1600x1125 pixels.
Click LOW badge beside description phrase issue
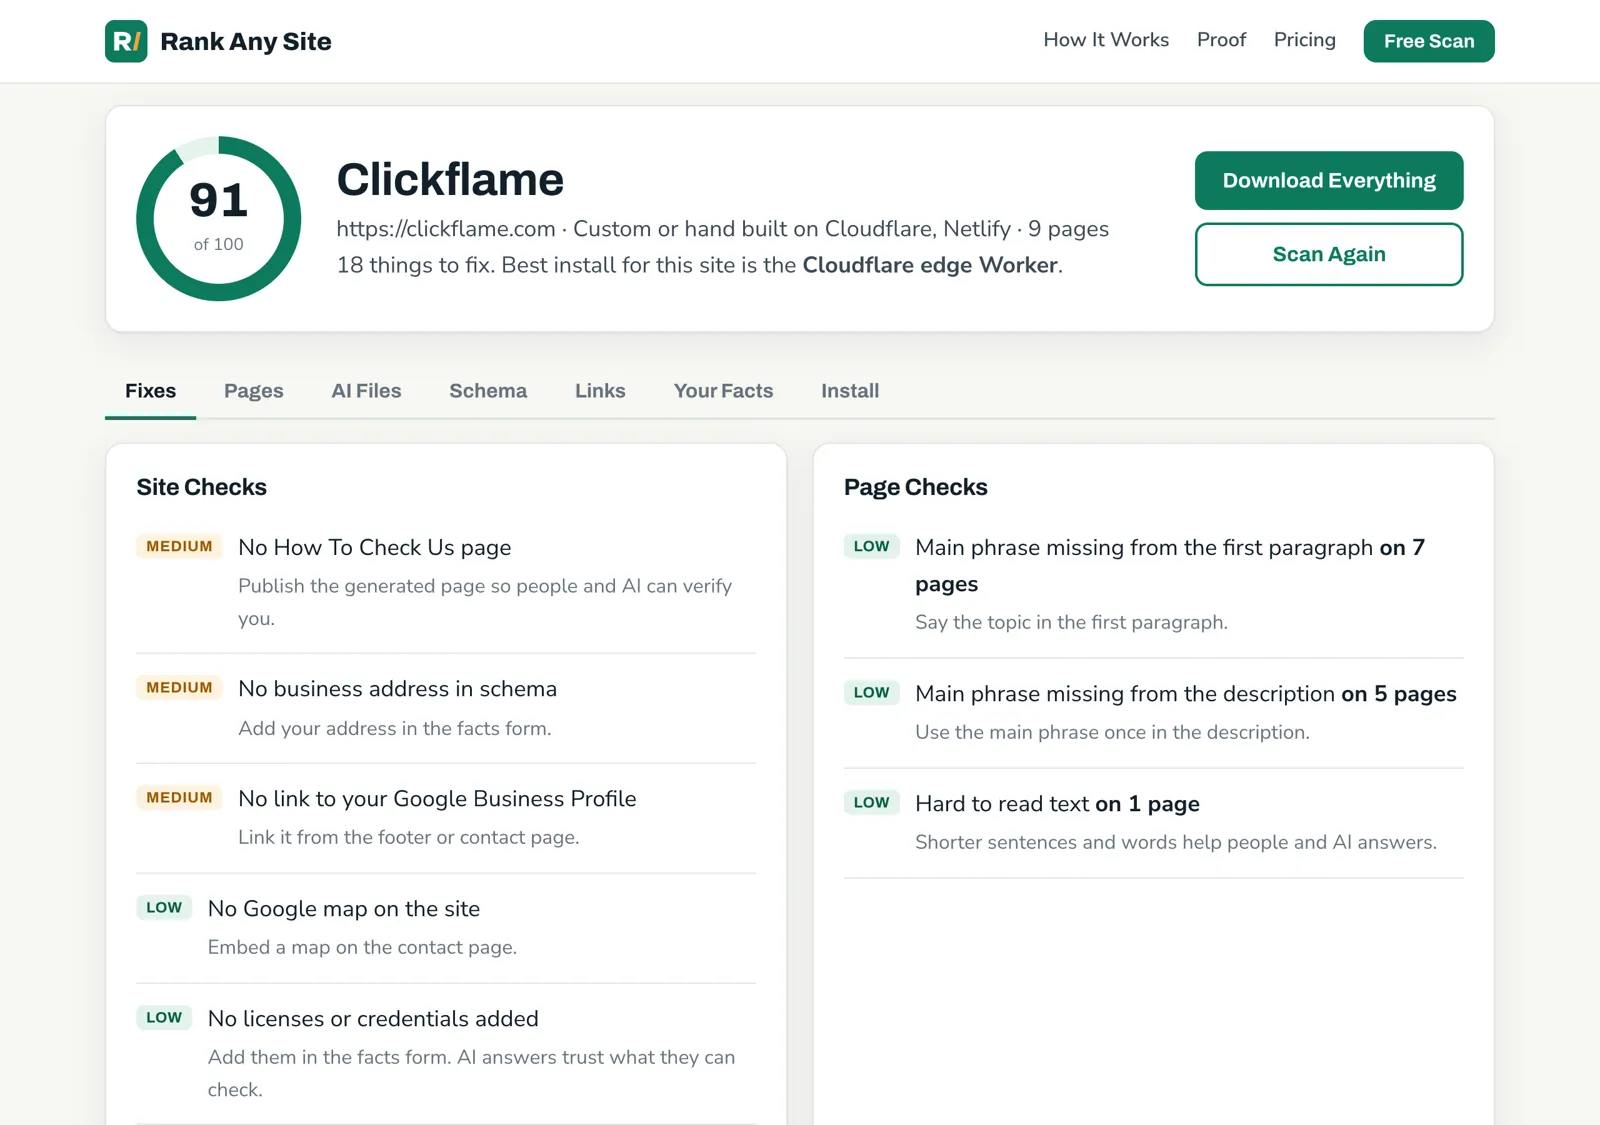point(871,692)
